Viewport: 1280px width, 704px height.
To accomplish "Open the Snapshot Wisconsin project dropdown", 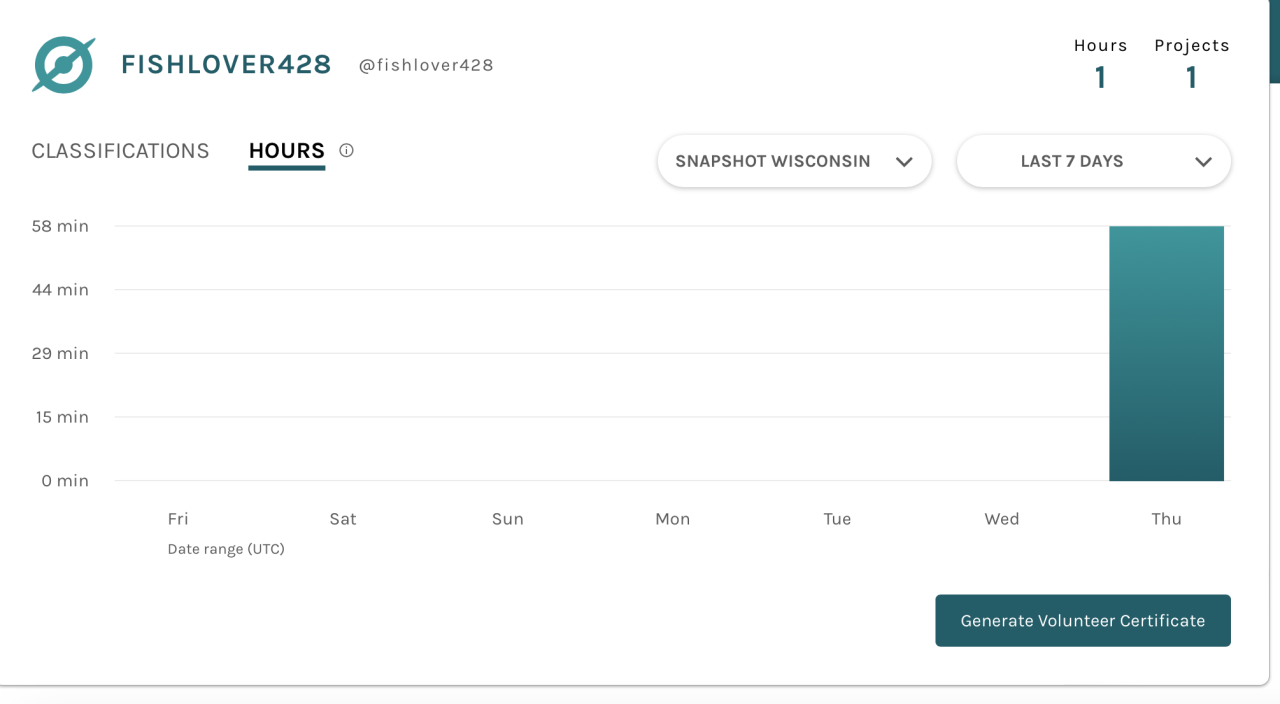I will coord(773,161).
